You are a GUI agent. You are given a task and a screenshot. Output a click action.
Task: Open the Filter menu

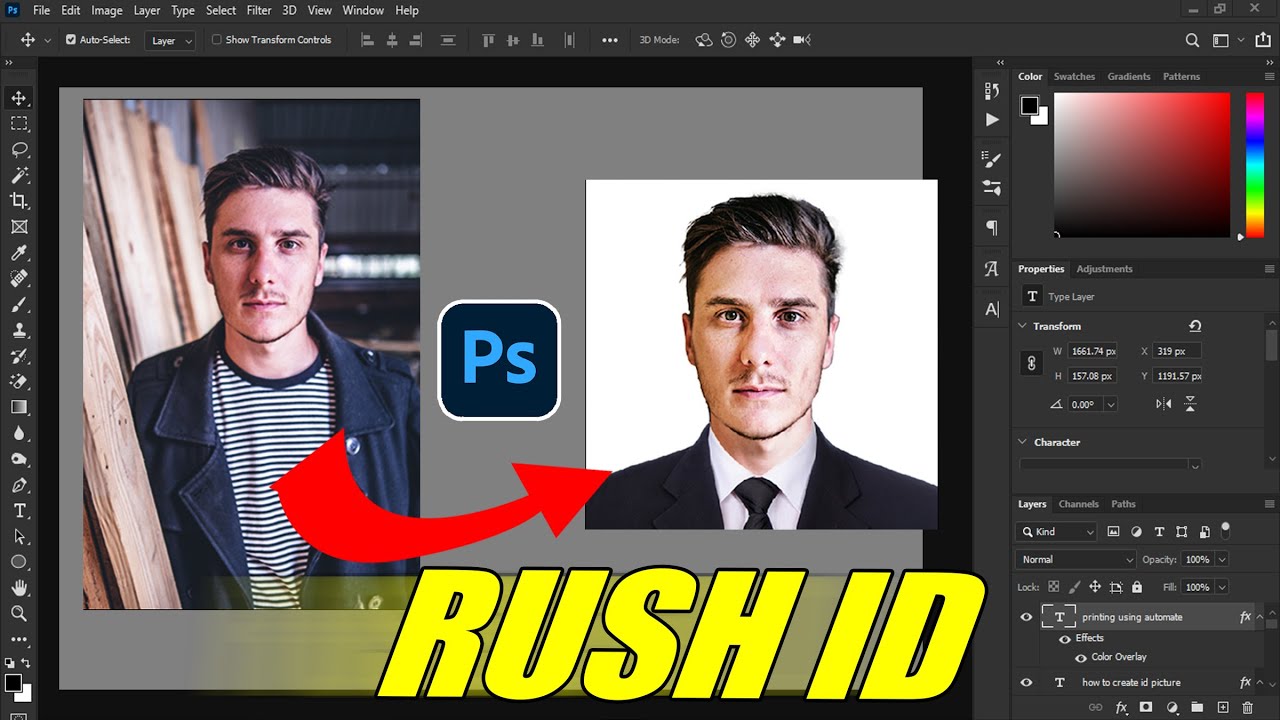coord(259,10)
